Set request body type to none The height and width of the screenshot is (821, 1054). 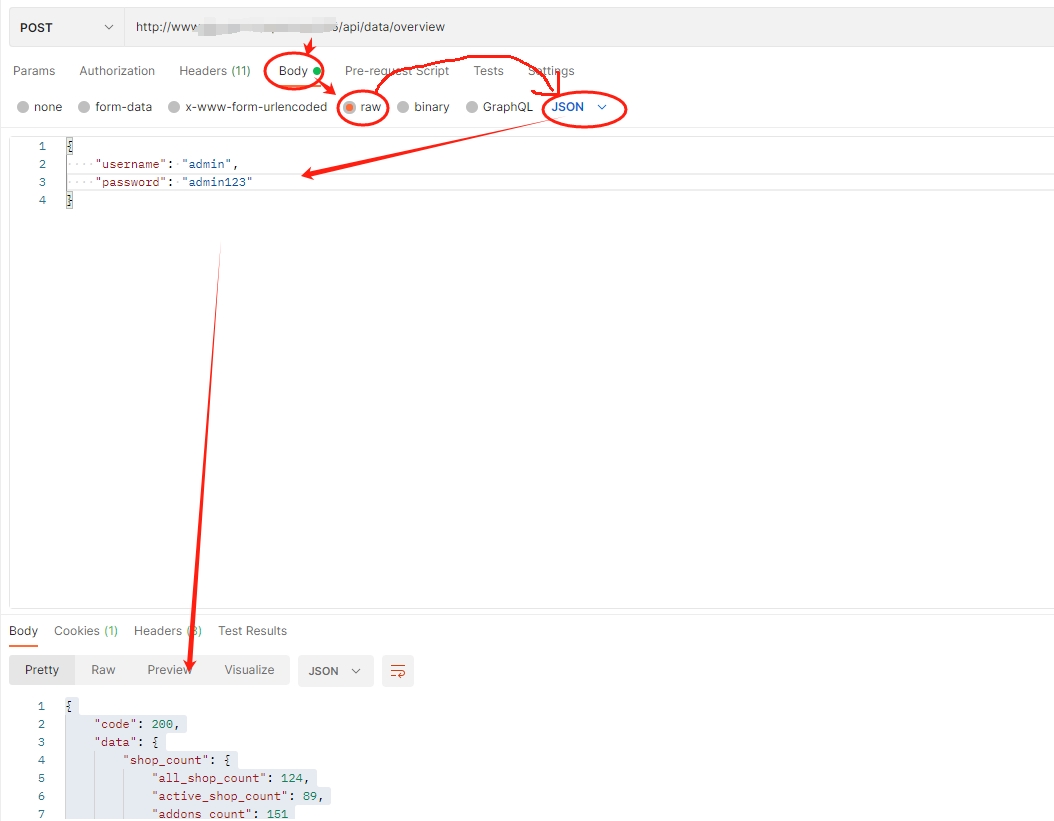23,107
